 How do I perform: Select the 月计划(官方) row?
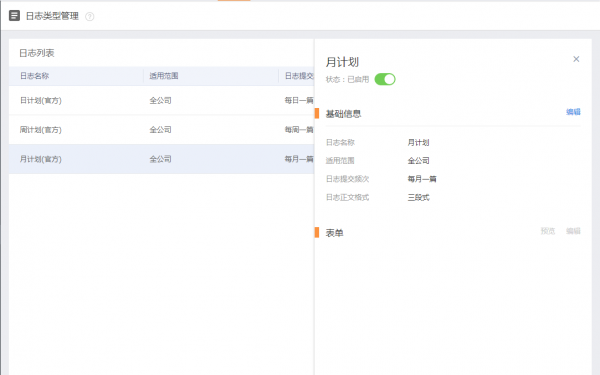161,159
